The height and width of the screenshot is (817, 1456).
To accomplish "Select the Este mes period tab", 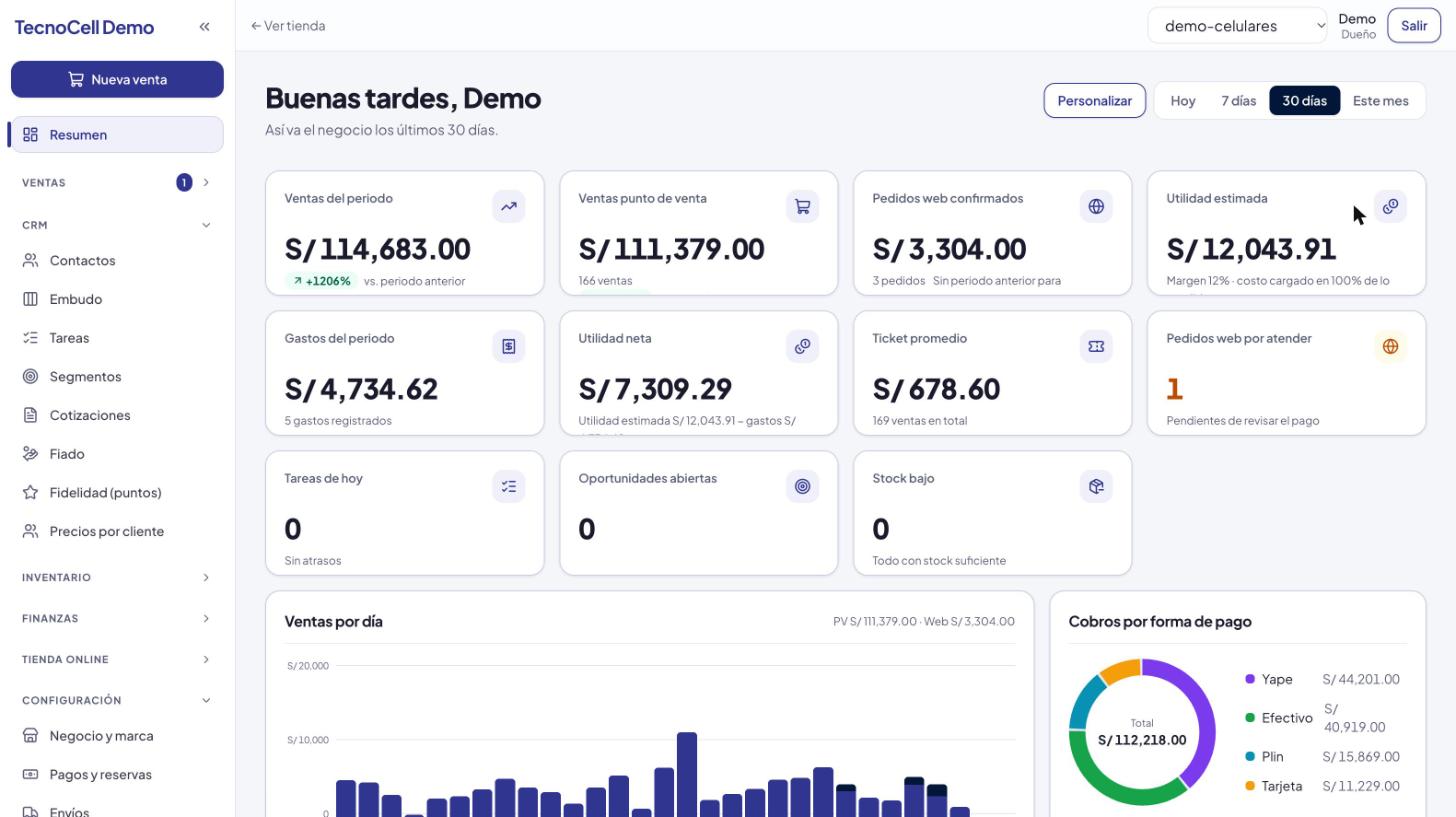I will point(1381,101).
